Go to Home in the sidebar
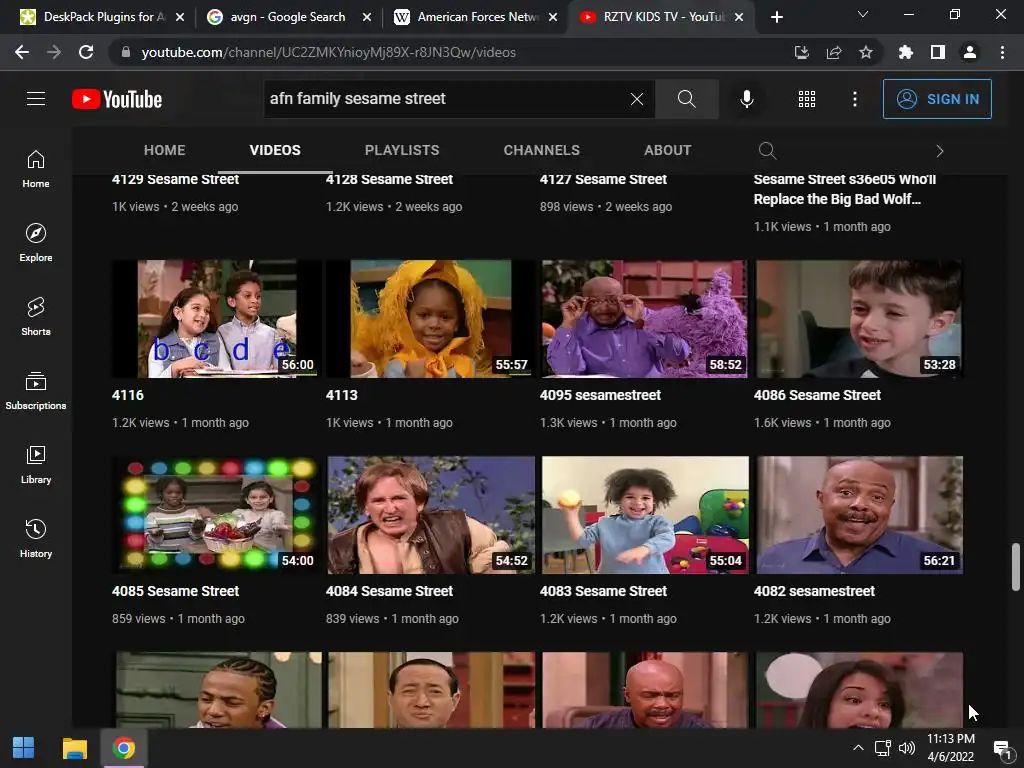 pos(36,168)
